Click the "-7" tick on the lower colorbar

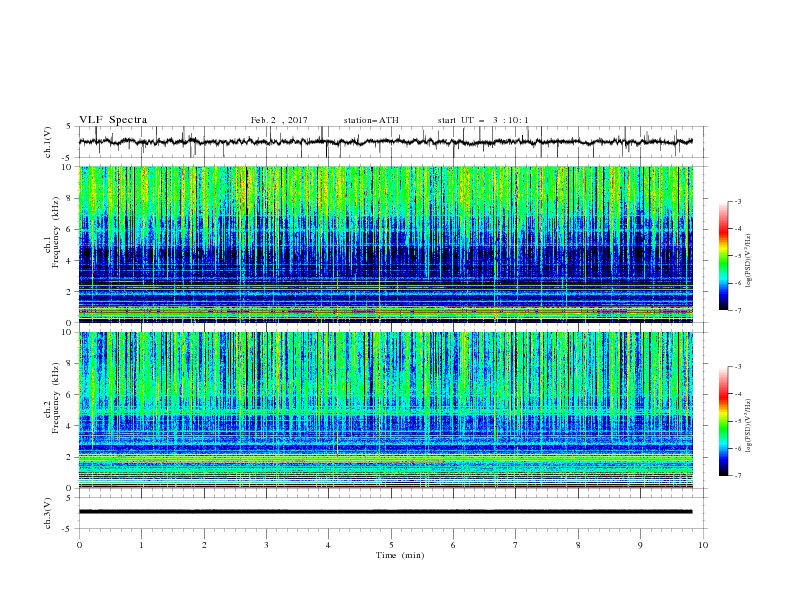click(x=737, y=475)
